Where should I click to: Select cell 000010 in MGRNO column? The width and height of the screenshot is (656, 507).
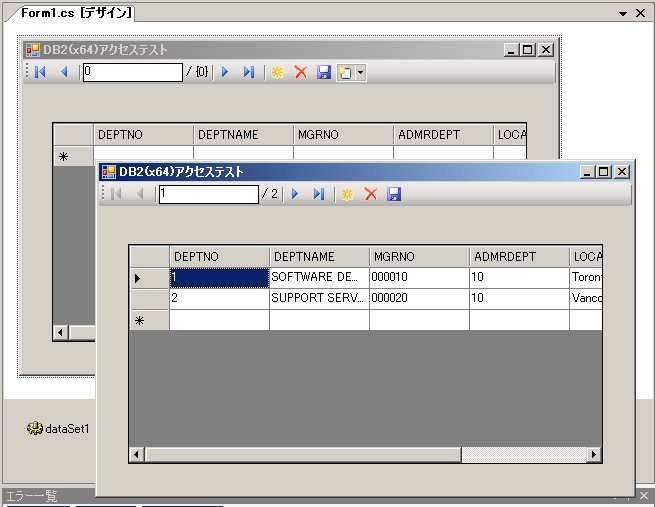(419, 278)
